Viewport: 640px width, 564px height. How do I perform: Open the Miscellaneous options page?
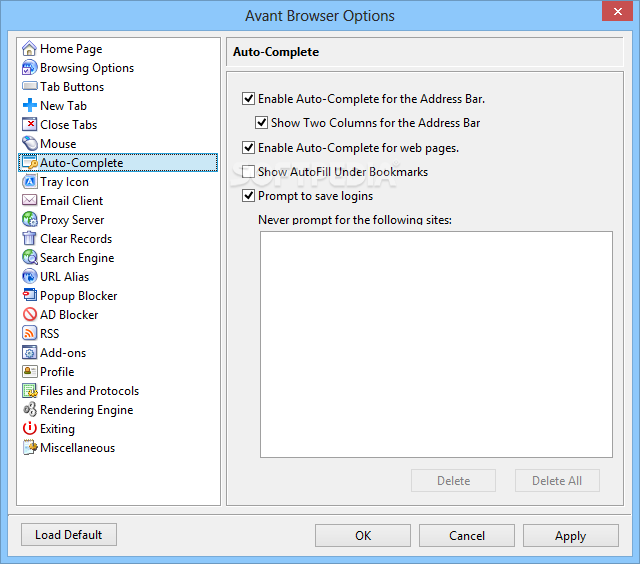[x=78, y=448]
